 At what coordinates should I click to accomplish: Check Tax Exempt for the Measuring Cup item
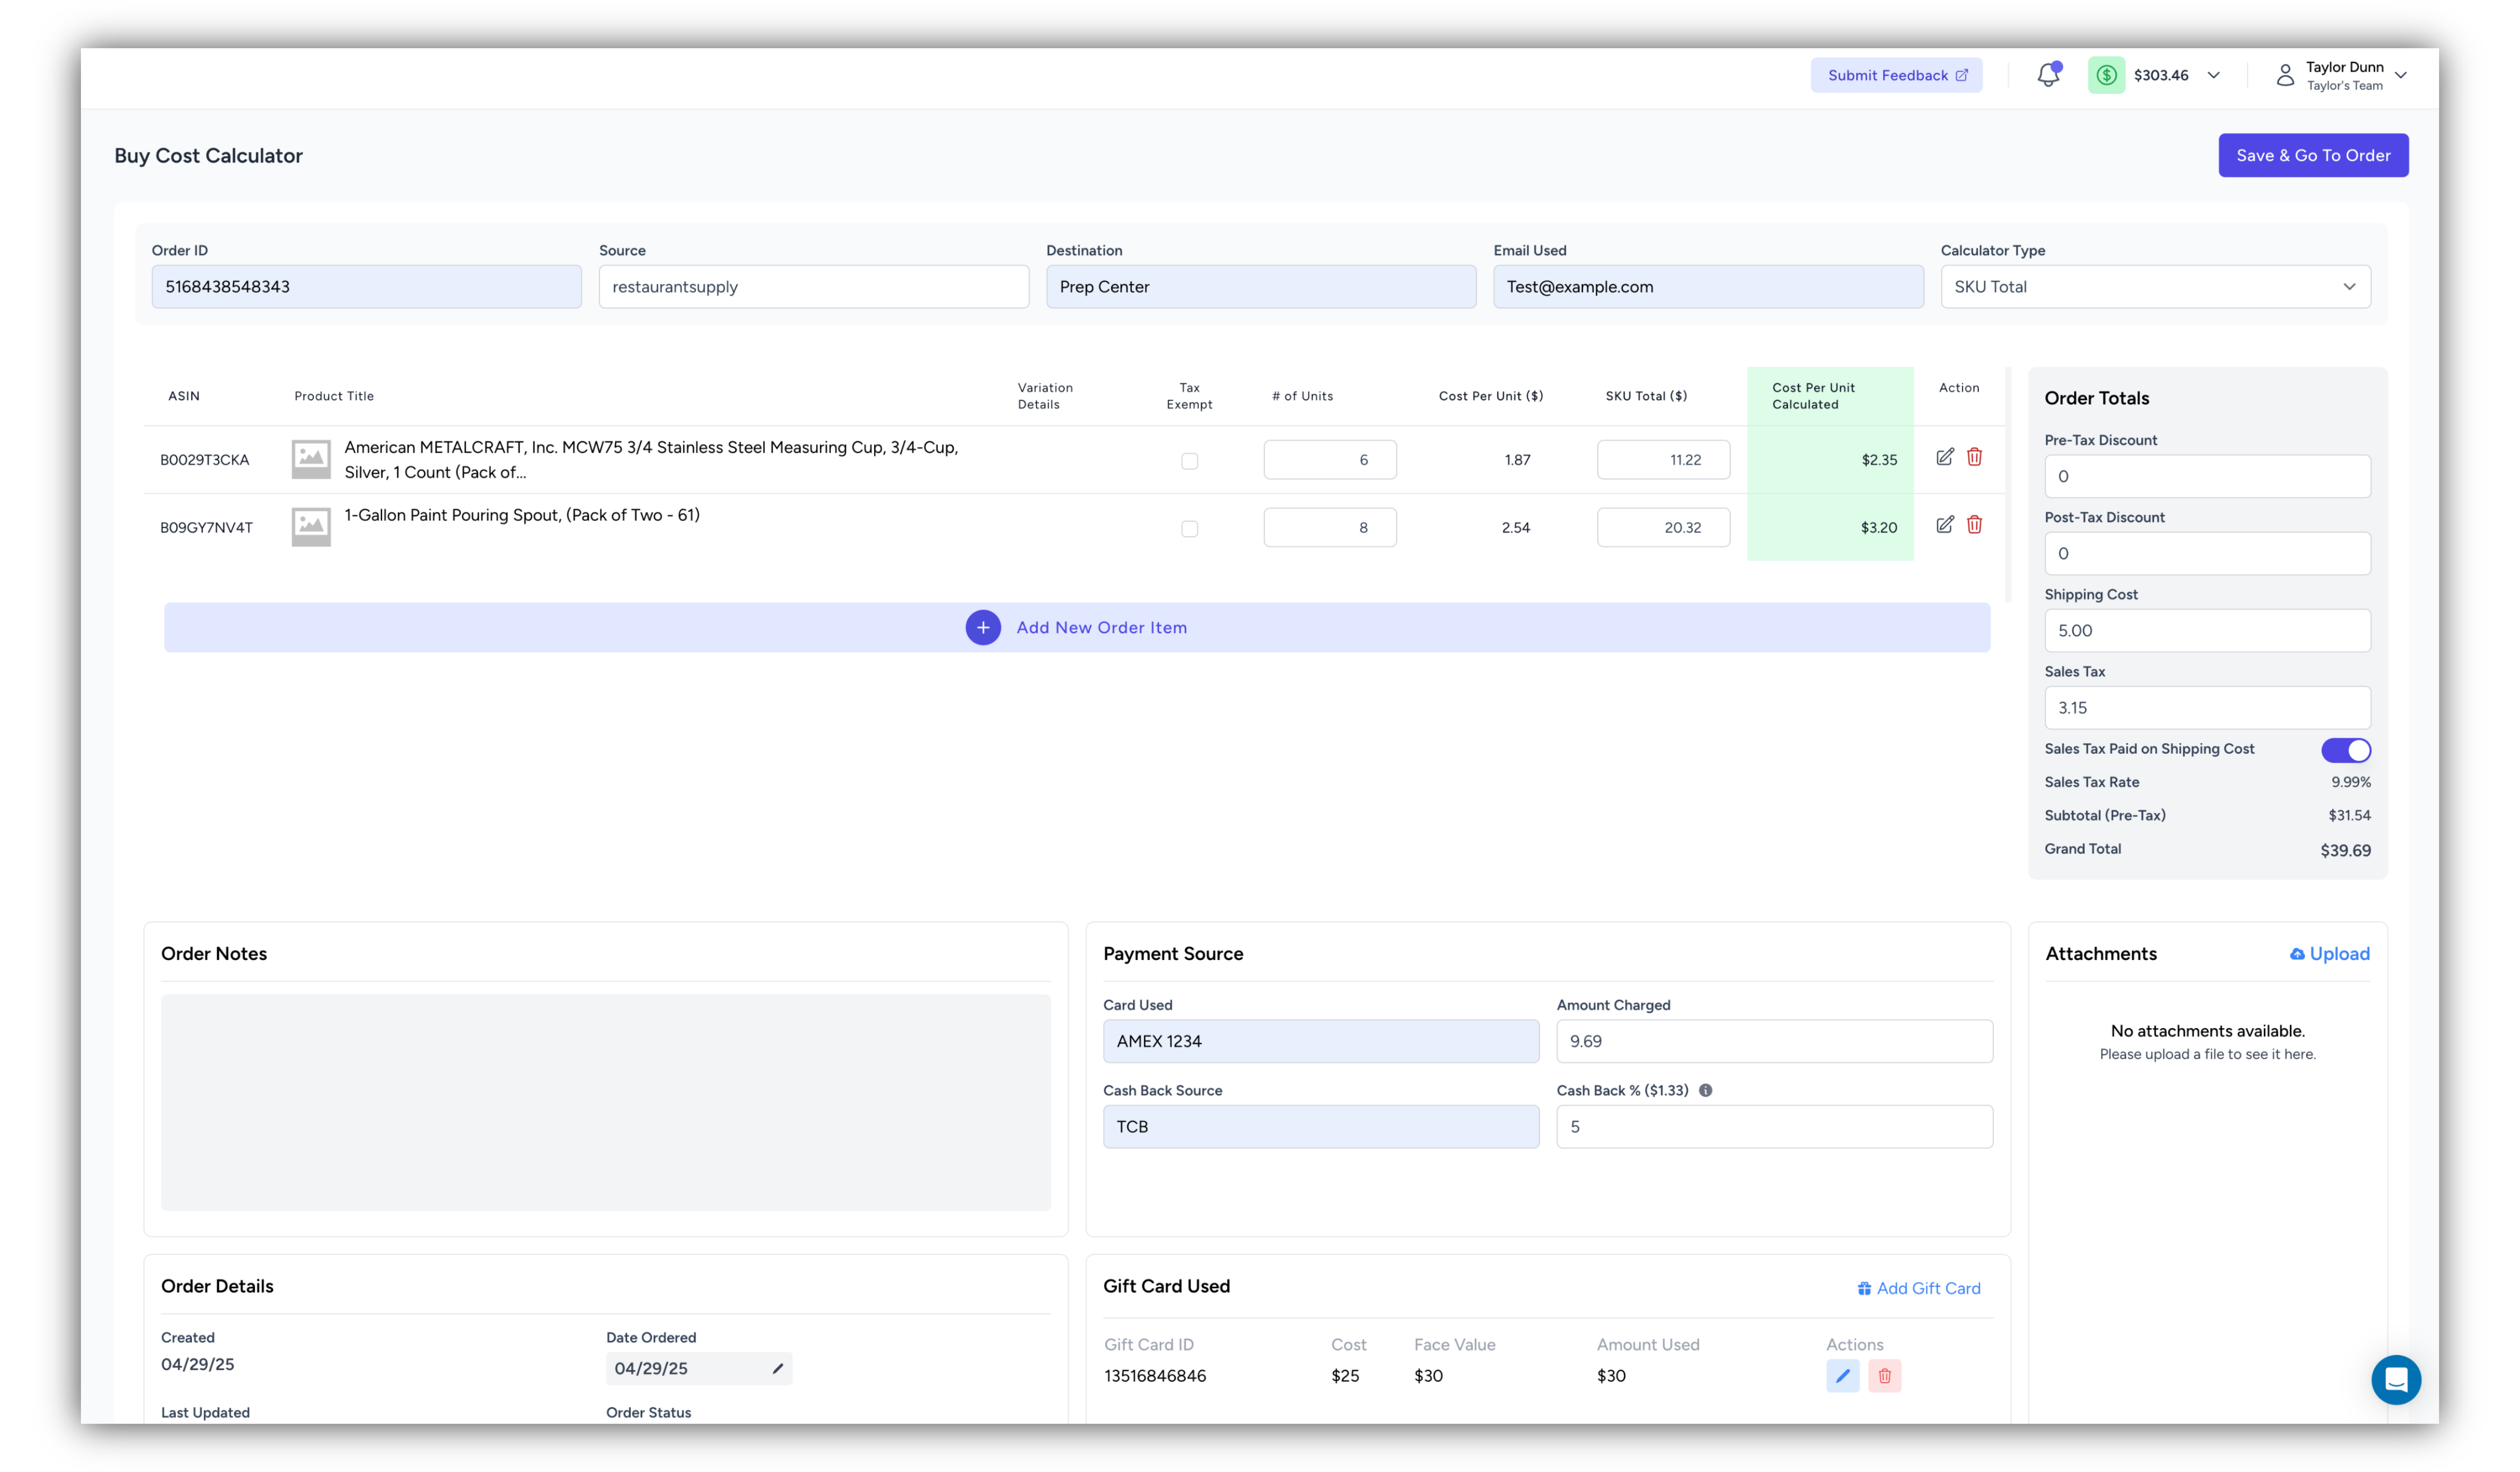1189,461
